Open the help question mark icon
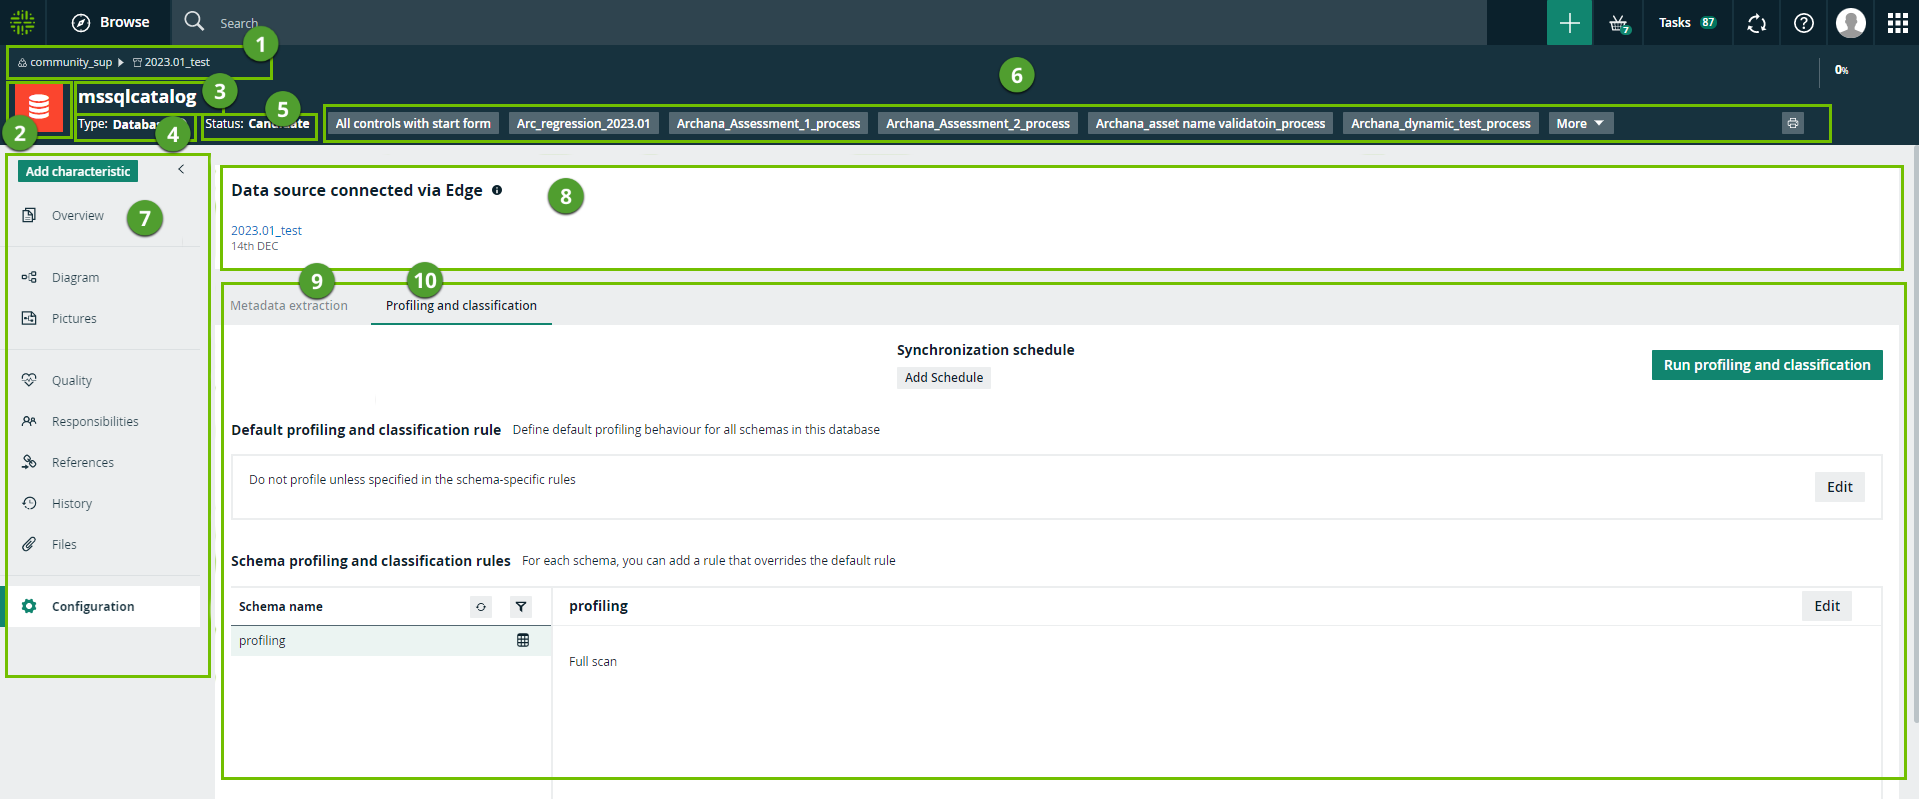This screenshot has height=799, width=1919. coord(1803,23)
